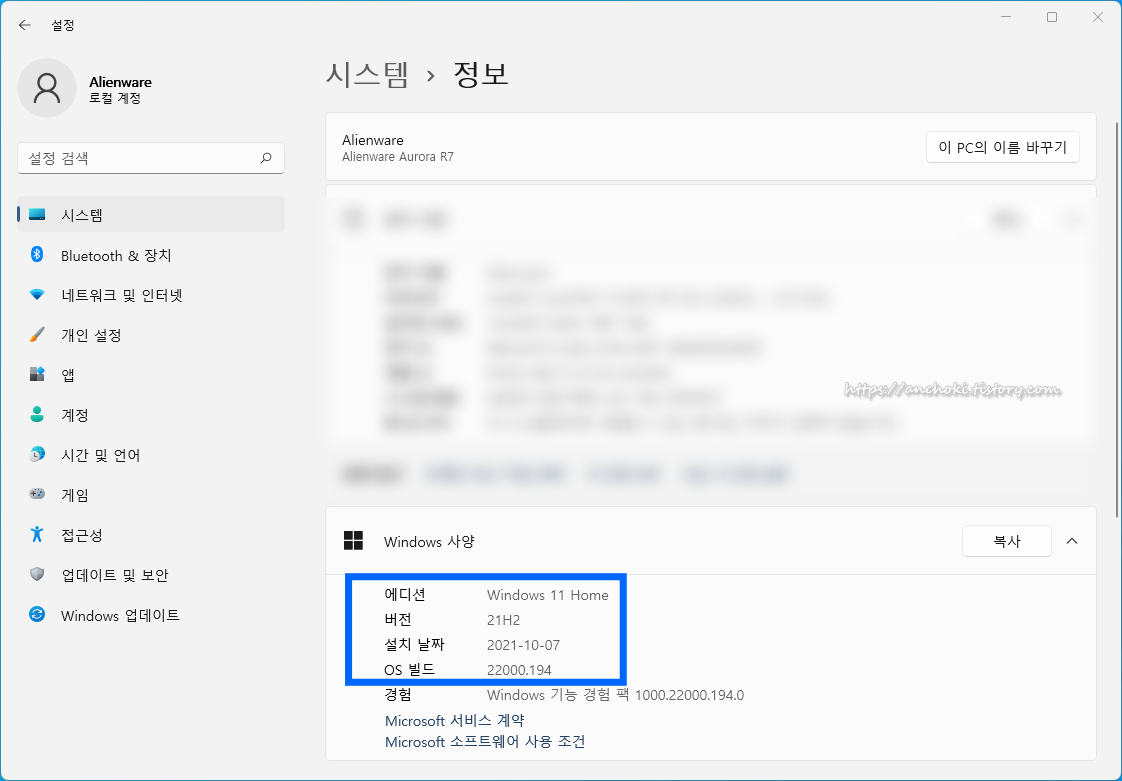Image resolution: width=1122 pixels, height=781 pixels.
Task: Click the Alienware user avatar icon
Action: point(47,88)
